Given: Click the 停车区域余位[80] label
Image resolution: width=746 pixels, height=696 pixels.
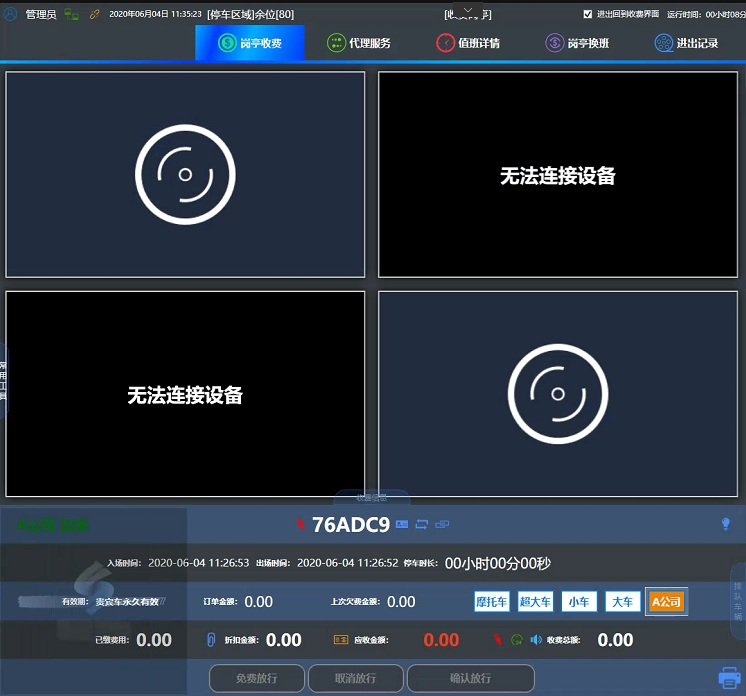Looking at the screenshot, I should point(251,14).
